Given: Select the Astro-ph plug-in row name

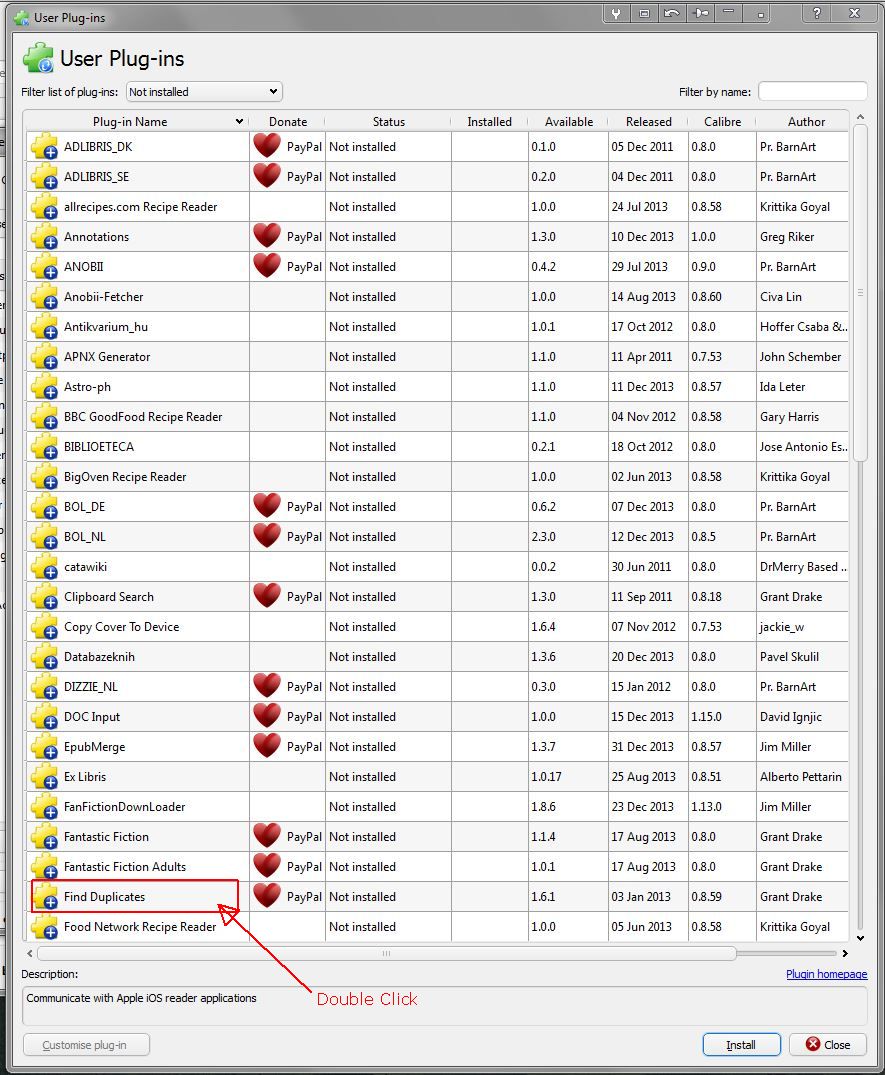Looking at the screenshot, I should [87, 387].
